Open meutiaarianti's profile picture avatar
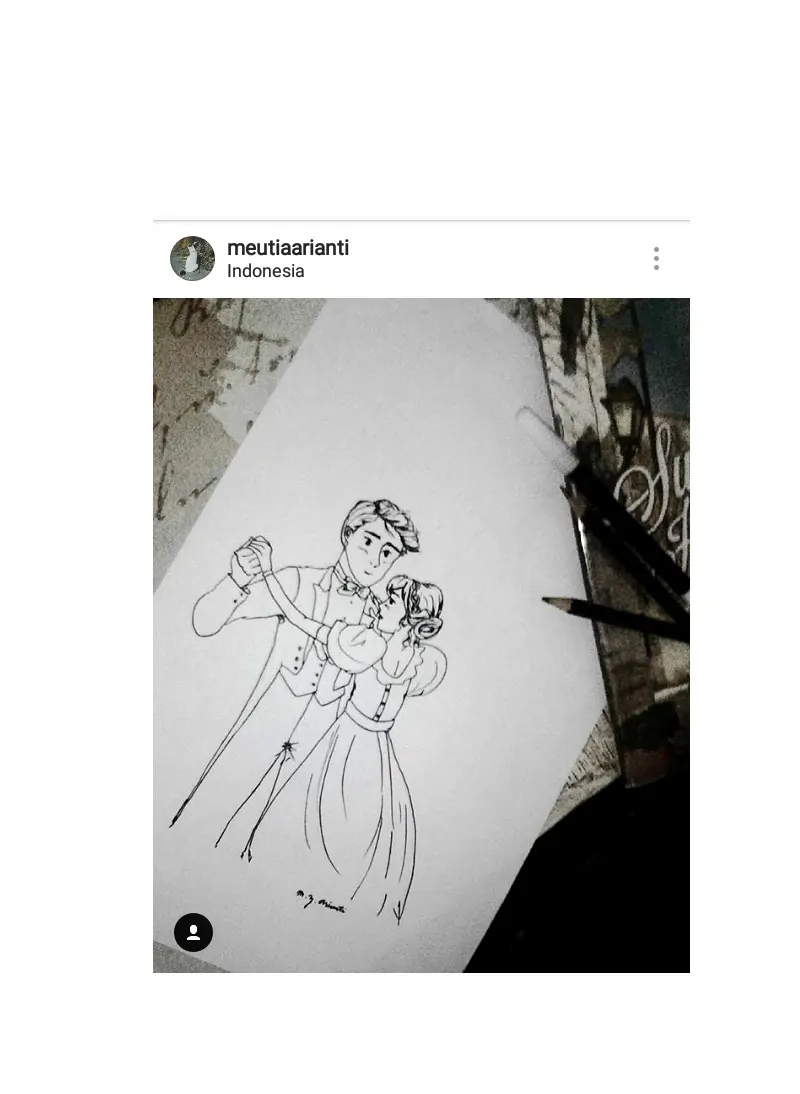 coord(193,258)
